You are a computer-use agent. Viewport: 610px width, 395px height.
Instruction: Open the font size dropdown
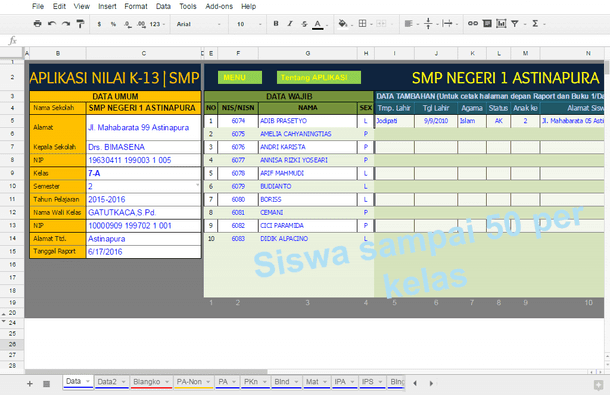point(249,24)
